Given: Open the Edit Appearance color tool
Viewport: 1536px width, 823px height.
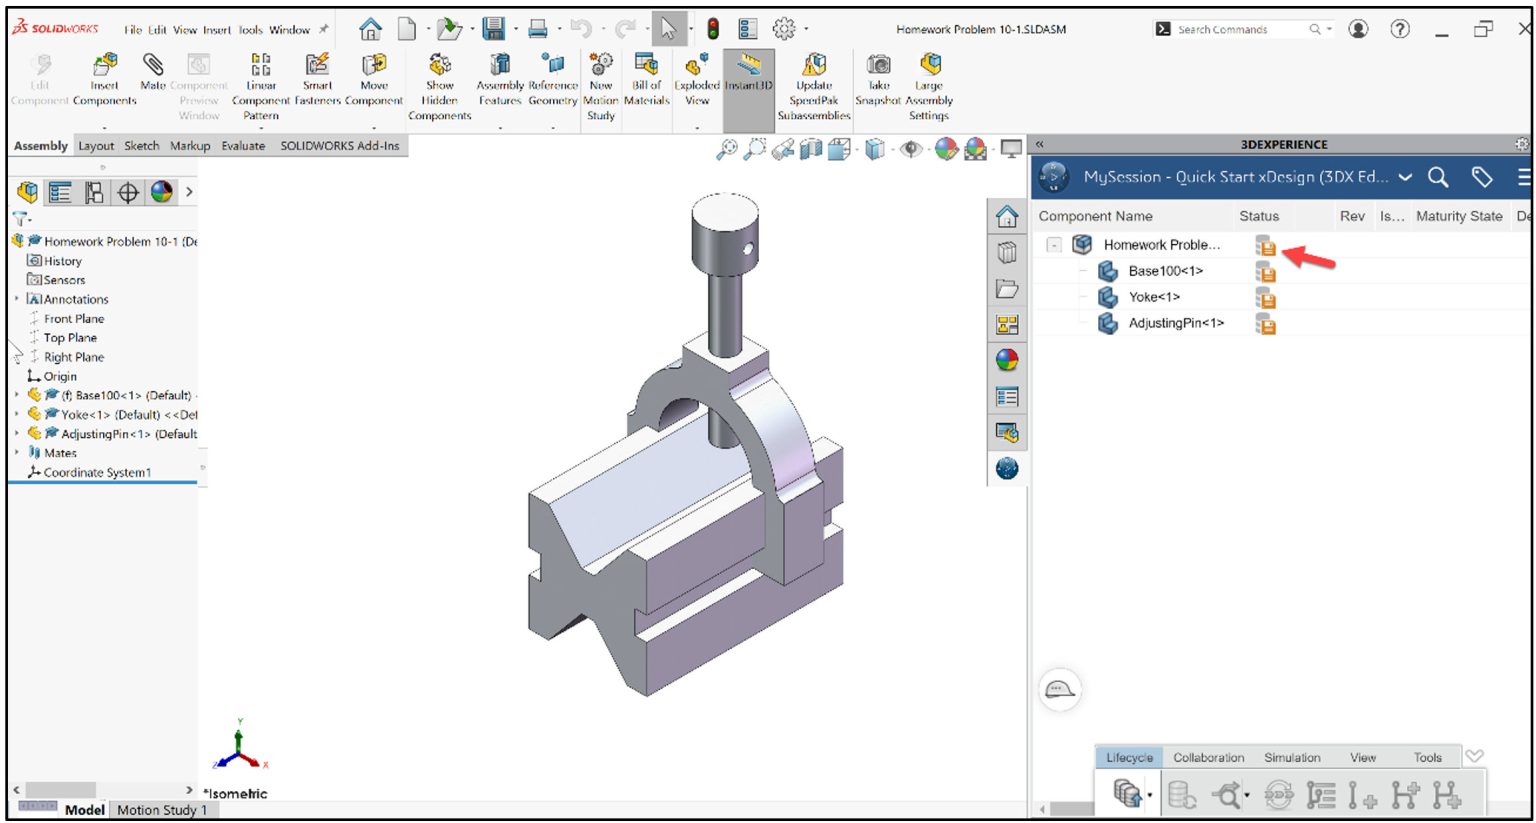Looking at the screenshot, I should pos(943,147).
